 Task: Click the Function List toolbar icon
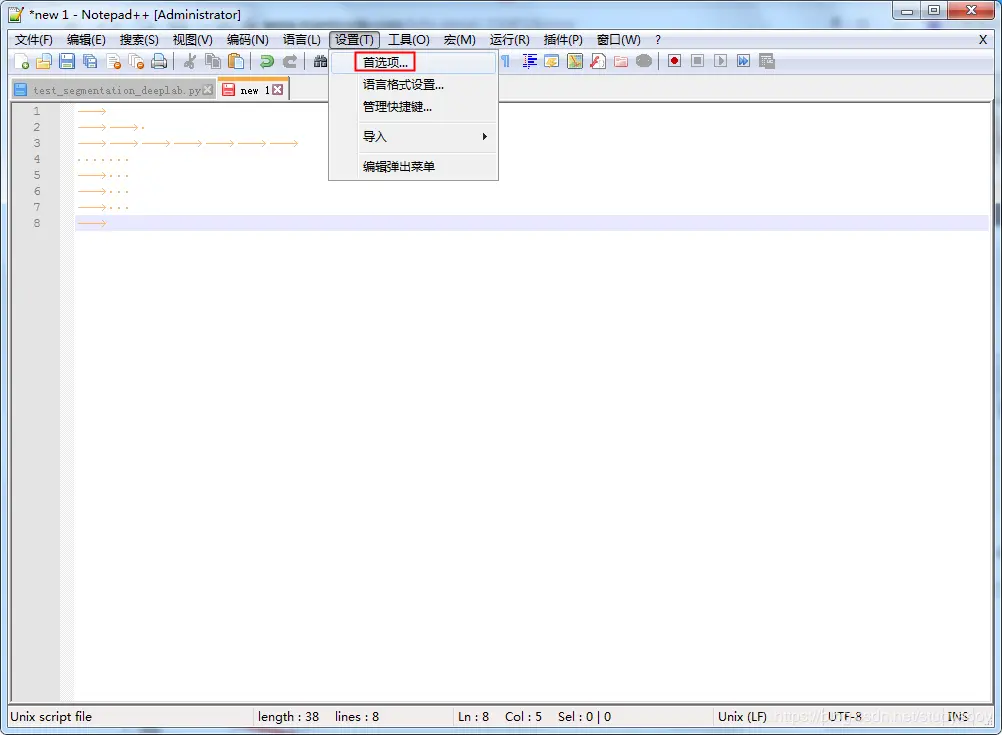597,61
